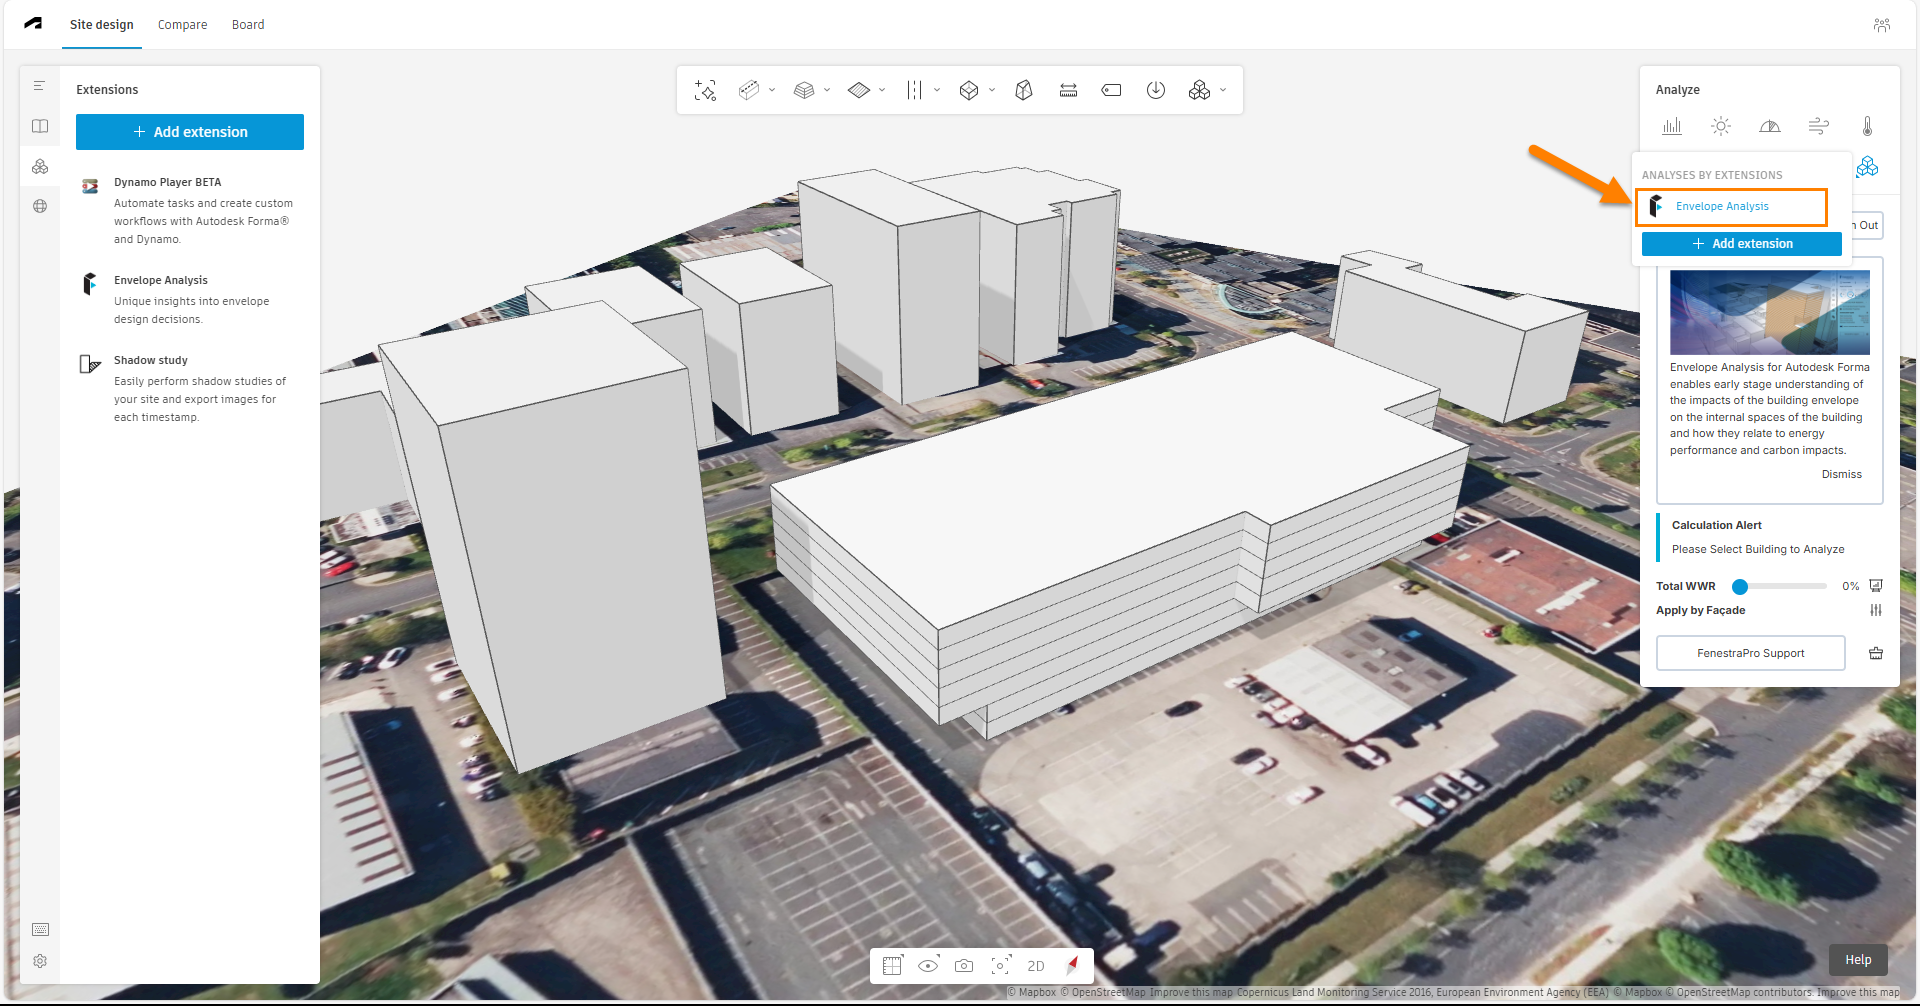The height and width of the screenshot is (1006, 1920).
Task: Select the building draw tool
Action: (748, 90)
